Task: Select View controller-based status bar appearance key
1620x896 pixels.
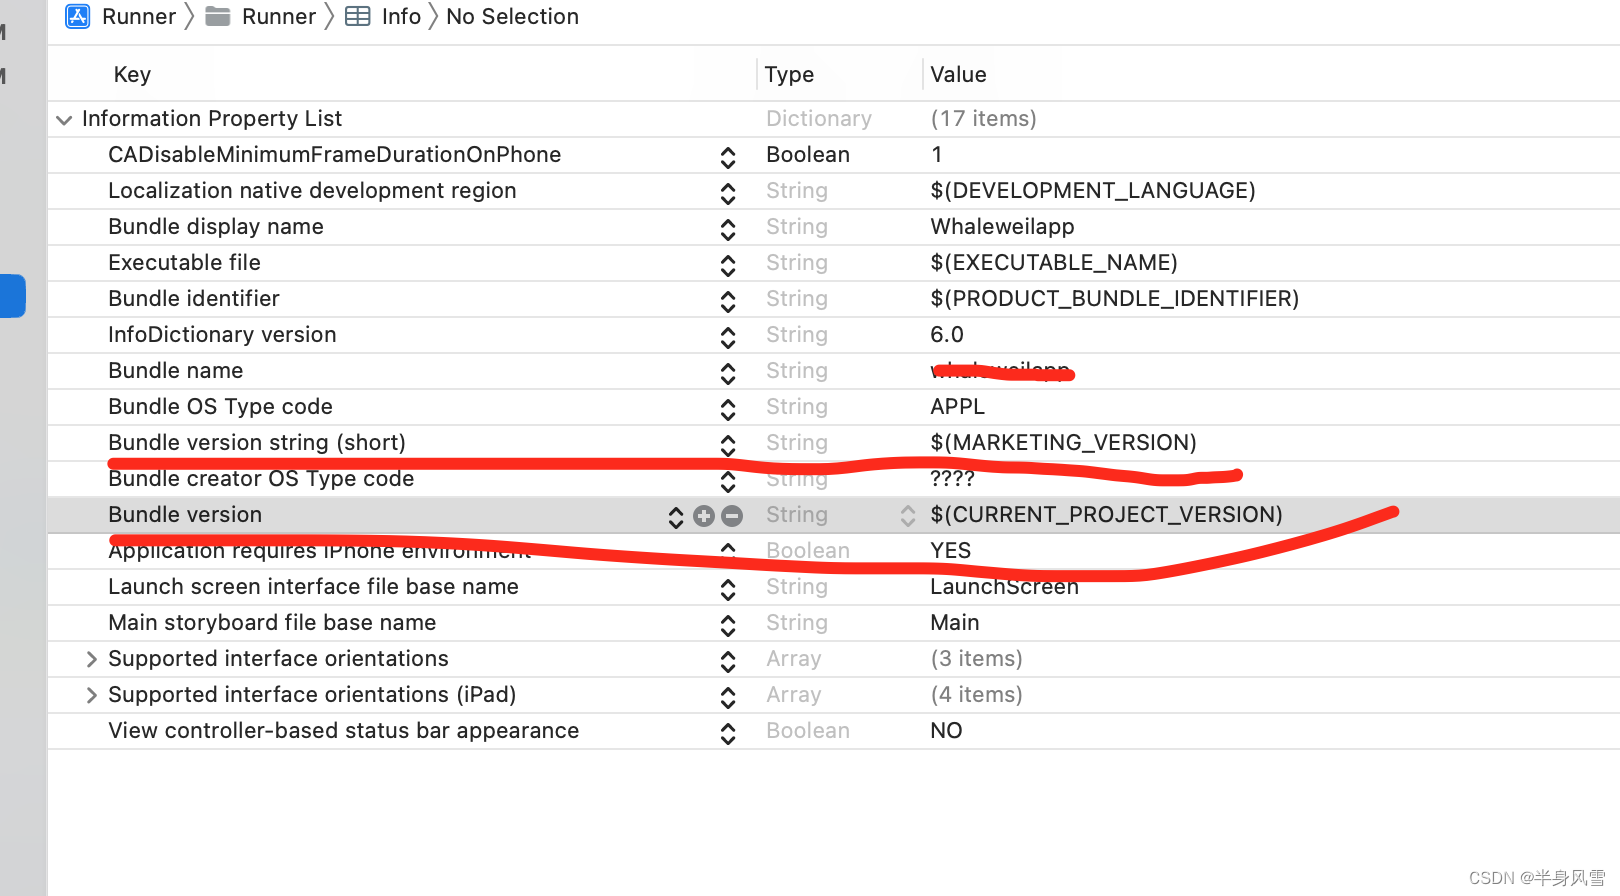Action: click(x=343, y=731)
